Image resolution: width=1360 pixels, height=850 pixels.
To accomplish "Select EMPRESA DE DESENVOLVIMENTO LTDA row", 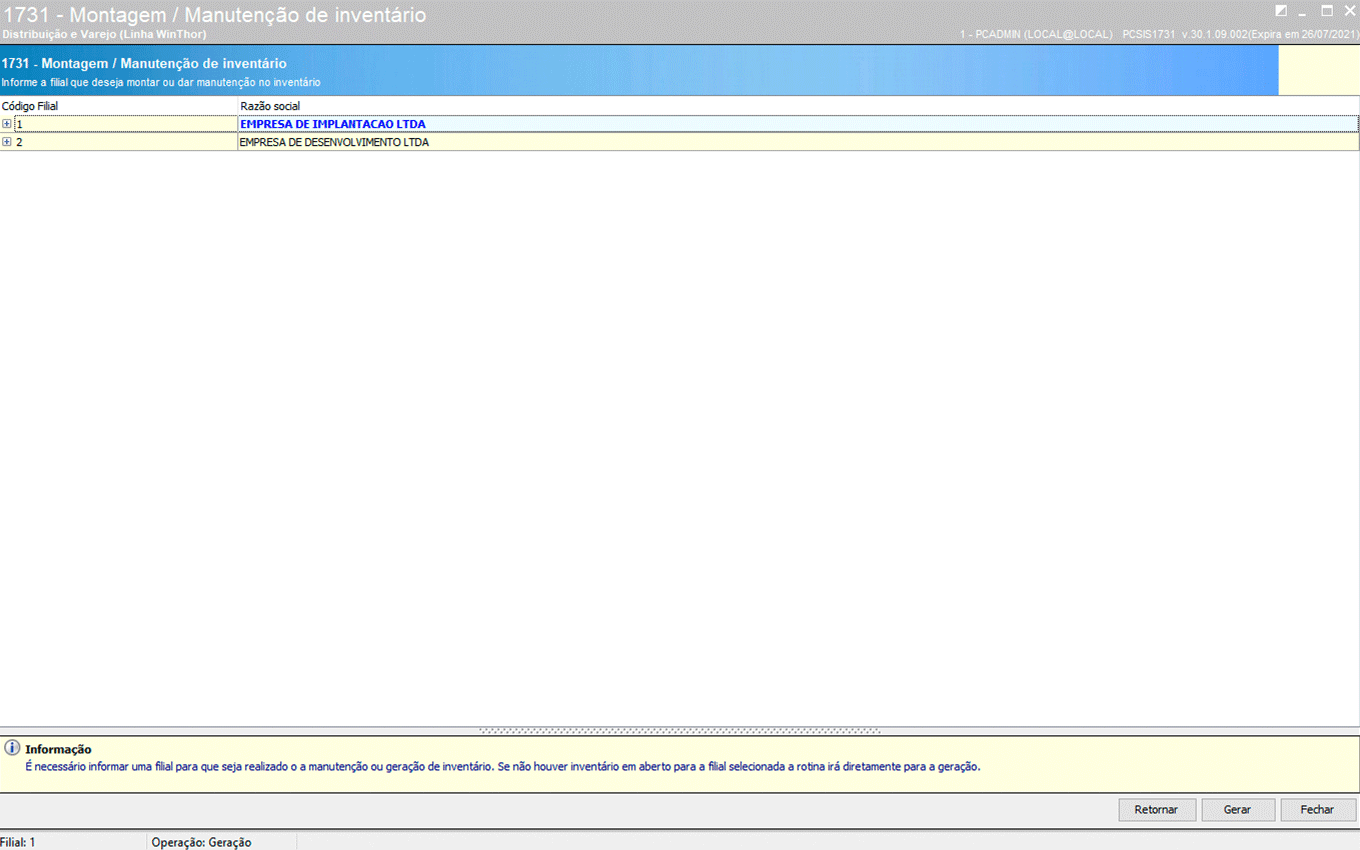I will 334,142.
